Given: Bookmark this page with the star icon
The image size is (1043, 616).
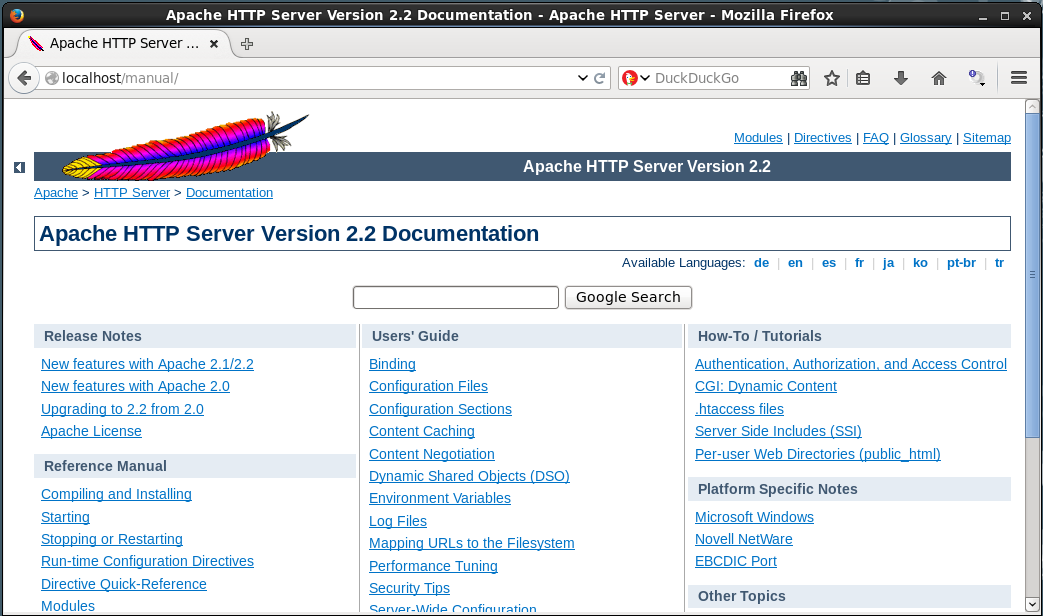Looking at the screenshot, I should [x=831, y=78].
